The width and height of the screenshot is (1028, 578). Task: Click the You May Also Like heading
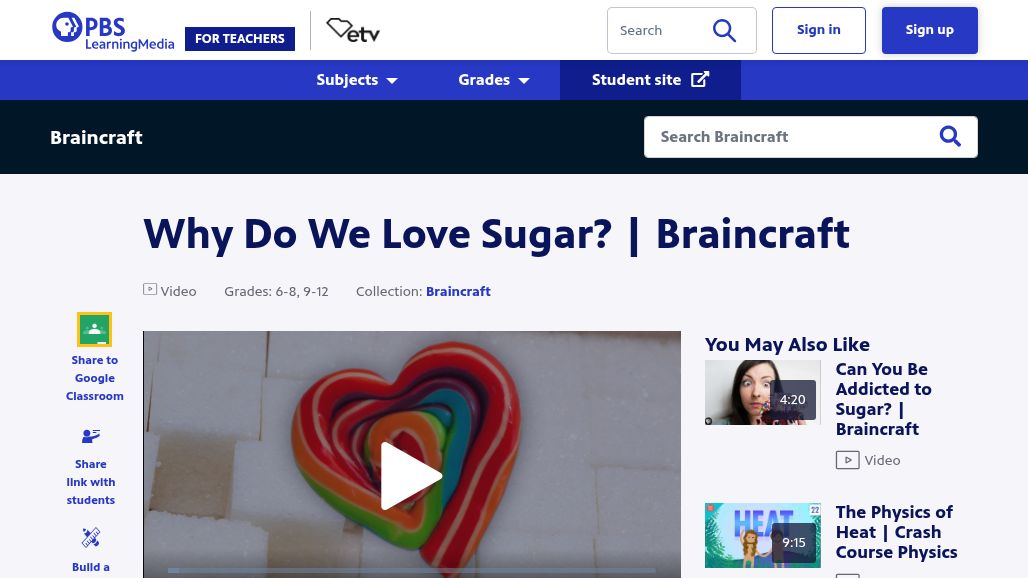click(x=787, y=344)
